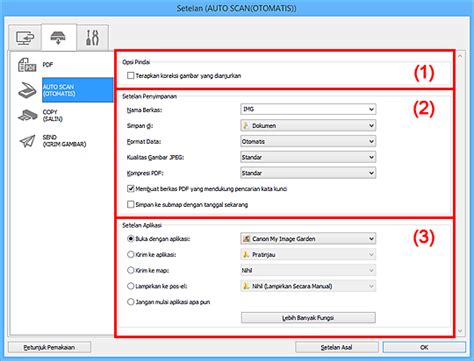Select the PDF scan icon in sidebar

27,64
